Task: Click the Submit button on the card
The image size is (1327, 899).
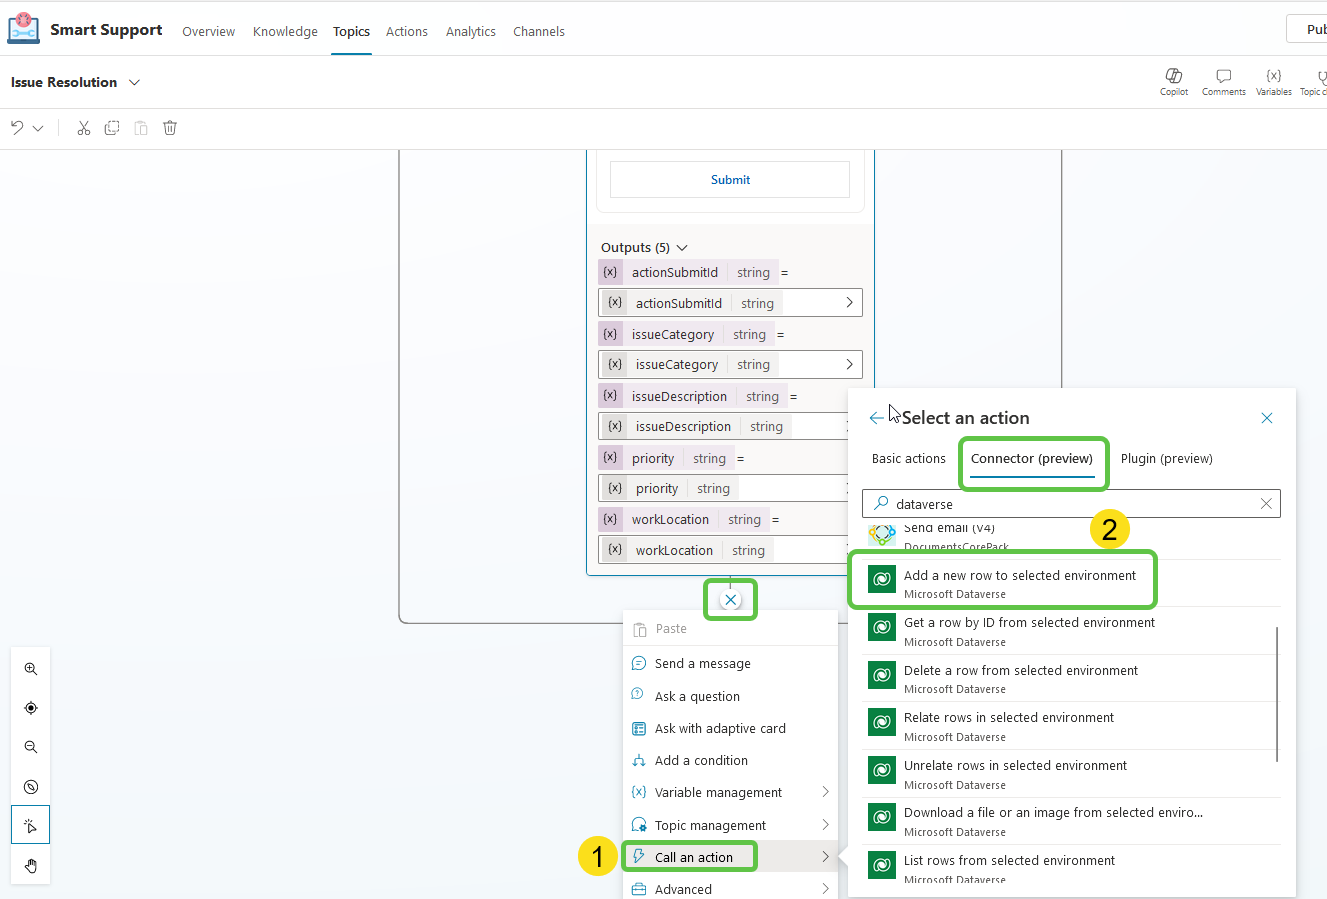Action: 729,179
